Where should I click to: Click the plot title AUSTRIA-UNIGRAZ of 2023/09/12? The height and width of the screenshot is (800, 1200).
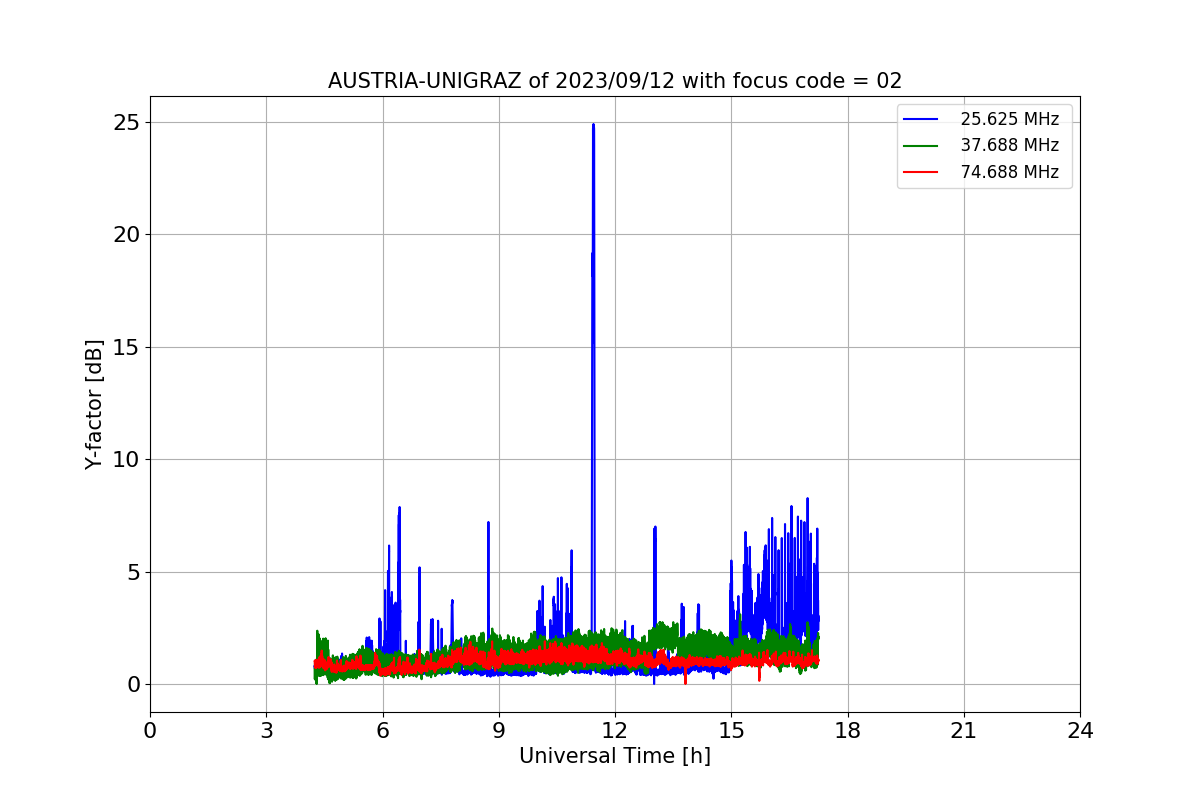click(615, 81)
